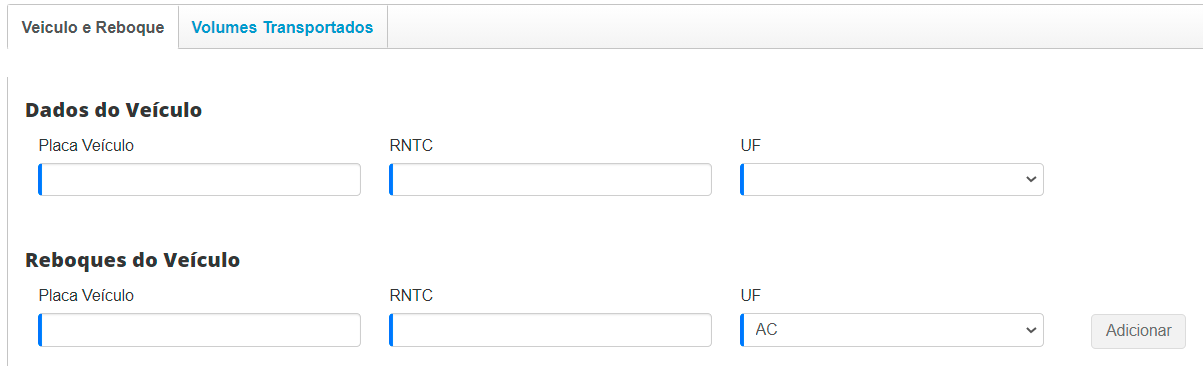This screenshot has height=366, width=1203.
Task: Click UF label in Dados do Veículo section
Action: pos(751,146)
